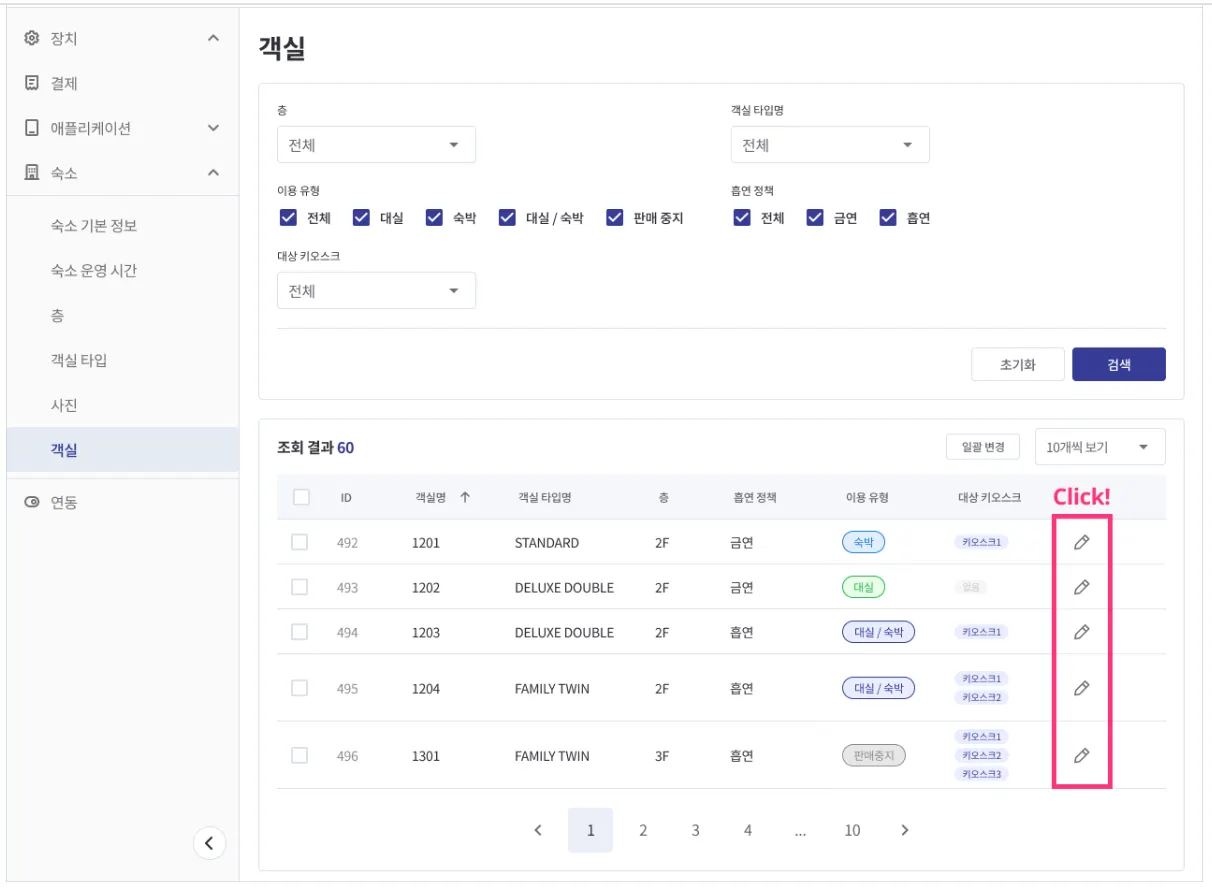Open the 대상 키오스크 dropdown
Viewport: 1212px width, 895px height.
pyautogui.click(x=376, y=291)
